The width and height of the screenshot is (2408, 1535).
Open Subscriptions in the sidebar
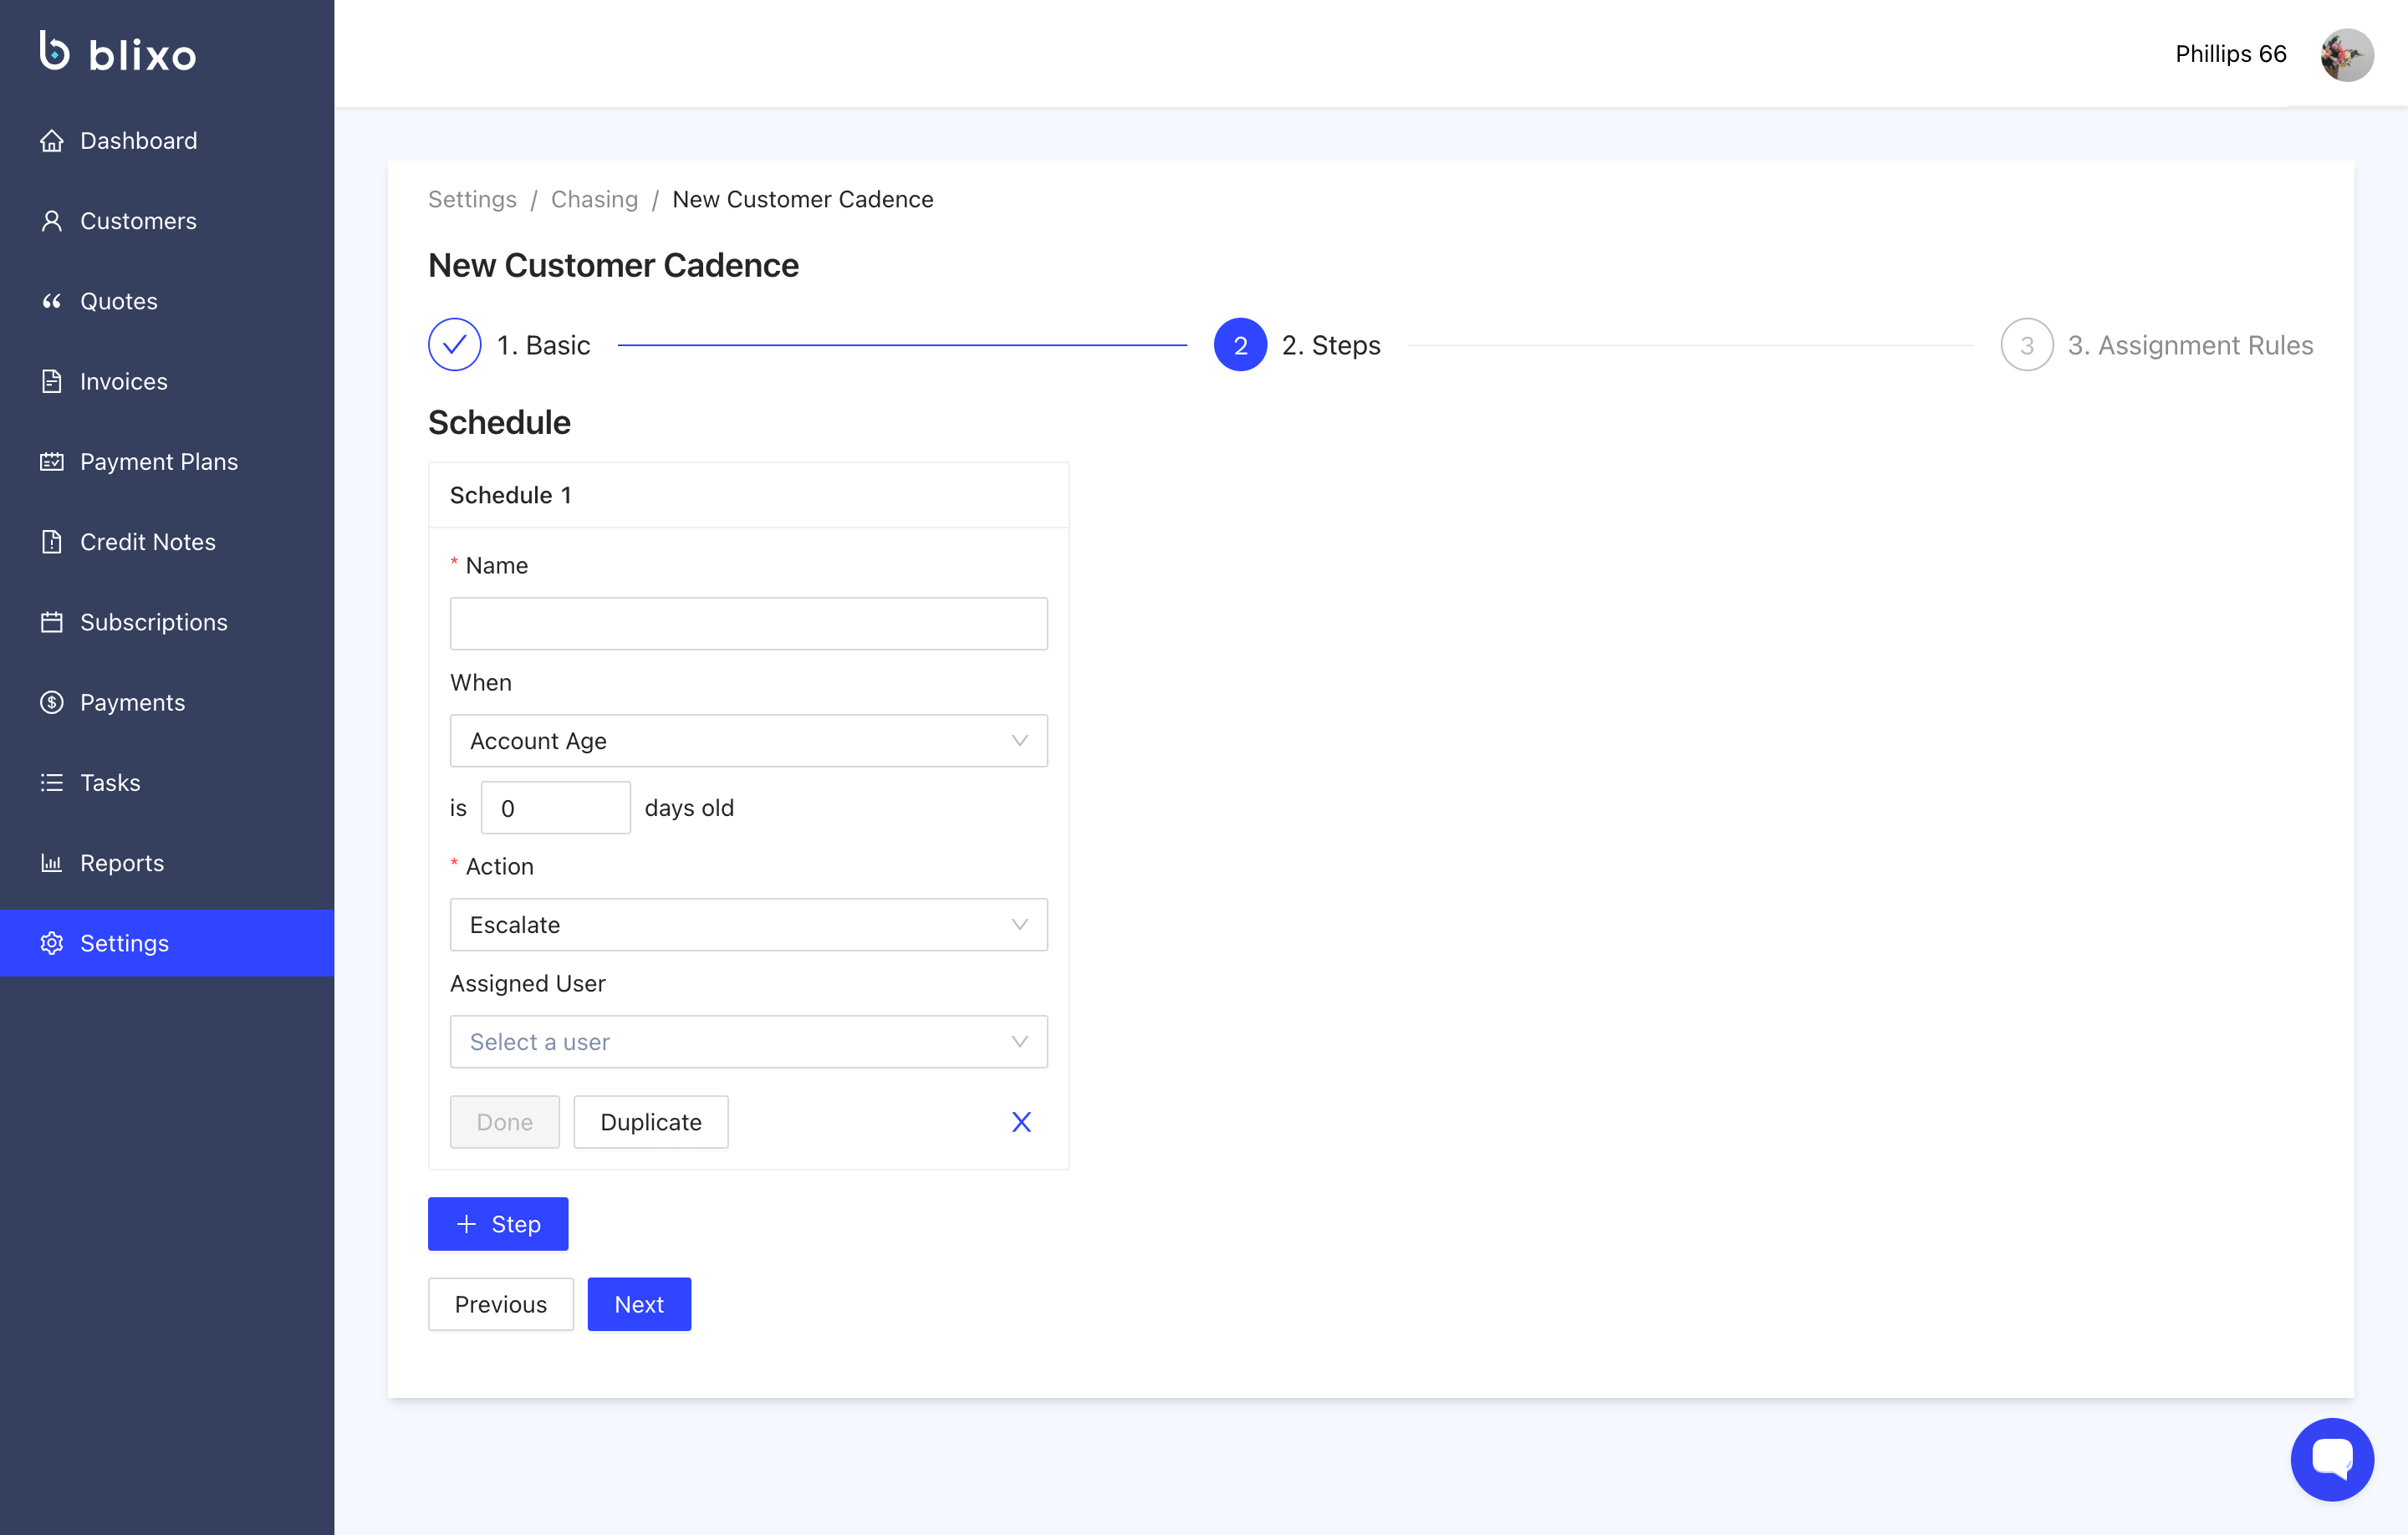click(153, 622)
